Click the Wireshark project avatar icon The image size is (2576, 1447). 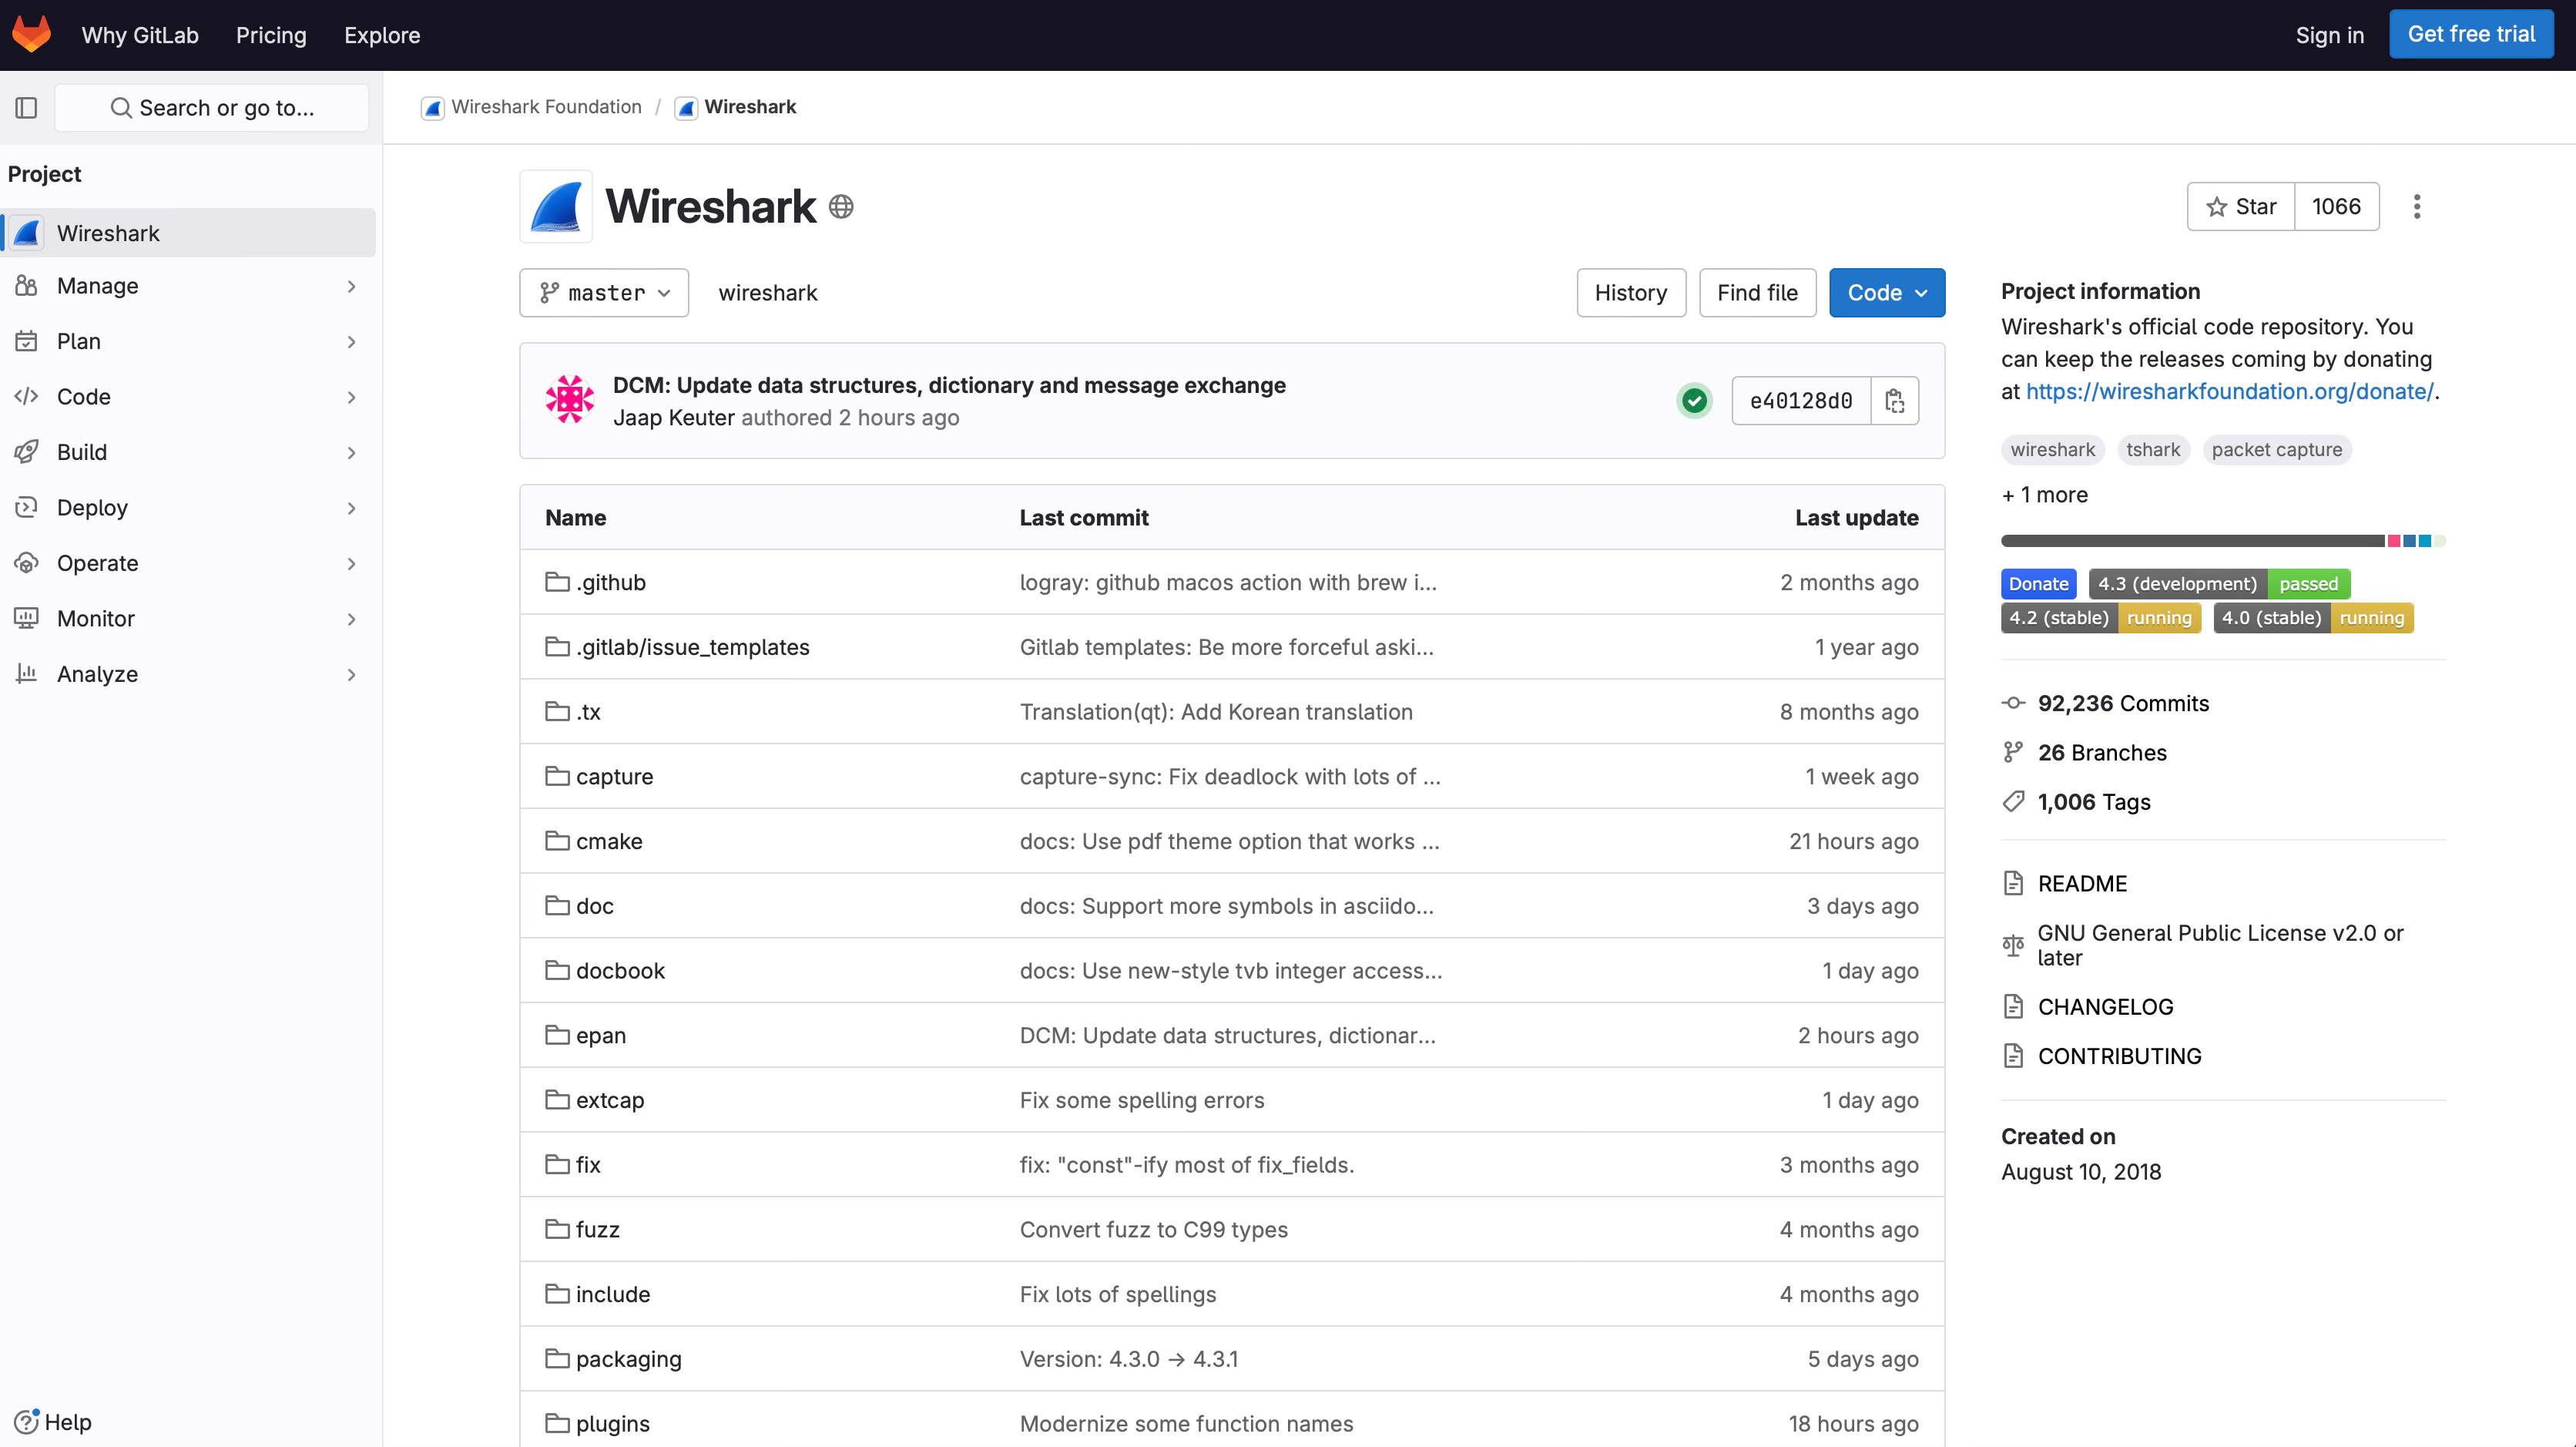pos(556,207)
